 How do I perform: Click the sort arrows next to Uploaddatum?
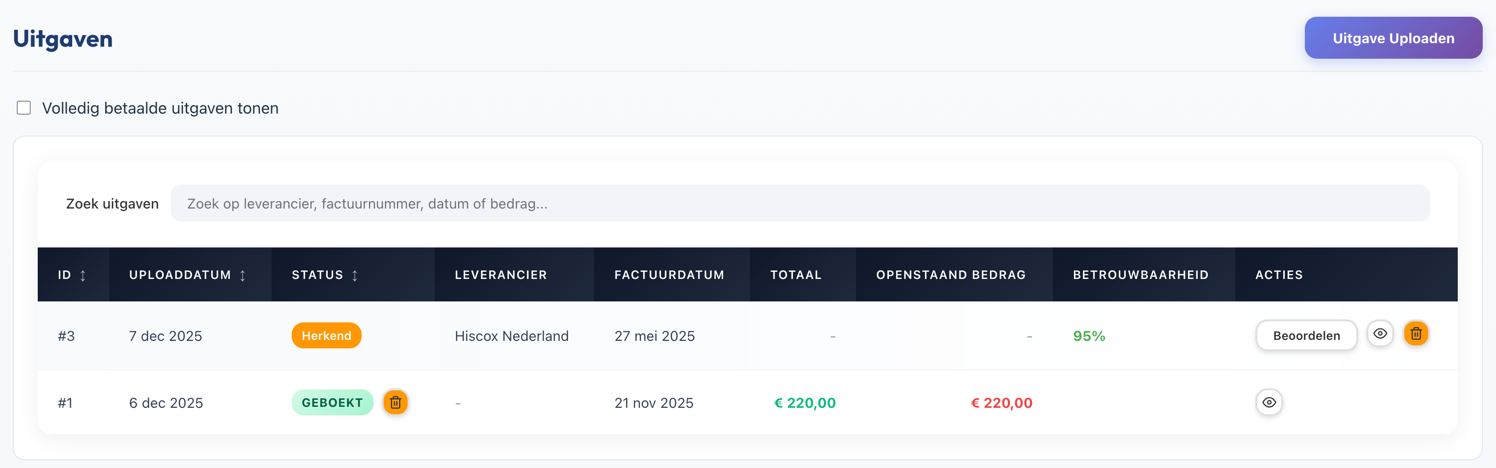(243, 275)
